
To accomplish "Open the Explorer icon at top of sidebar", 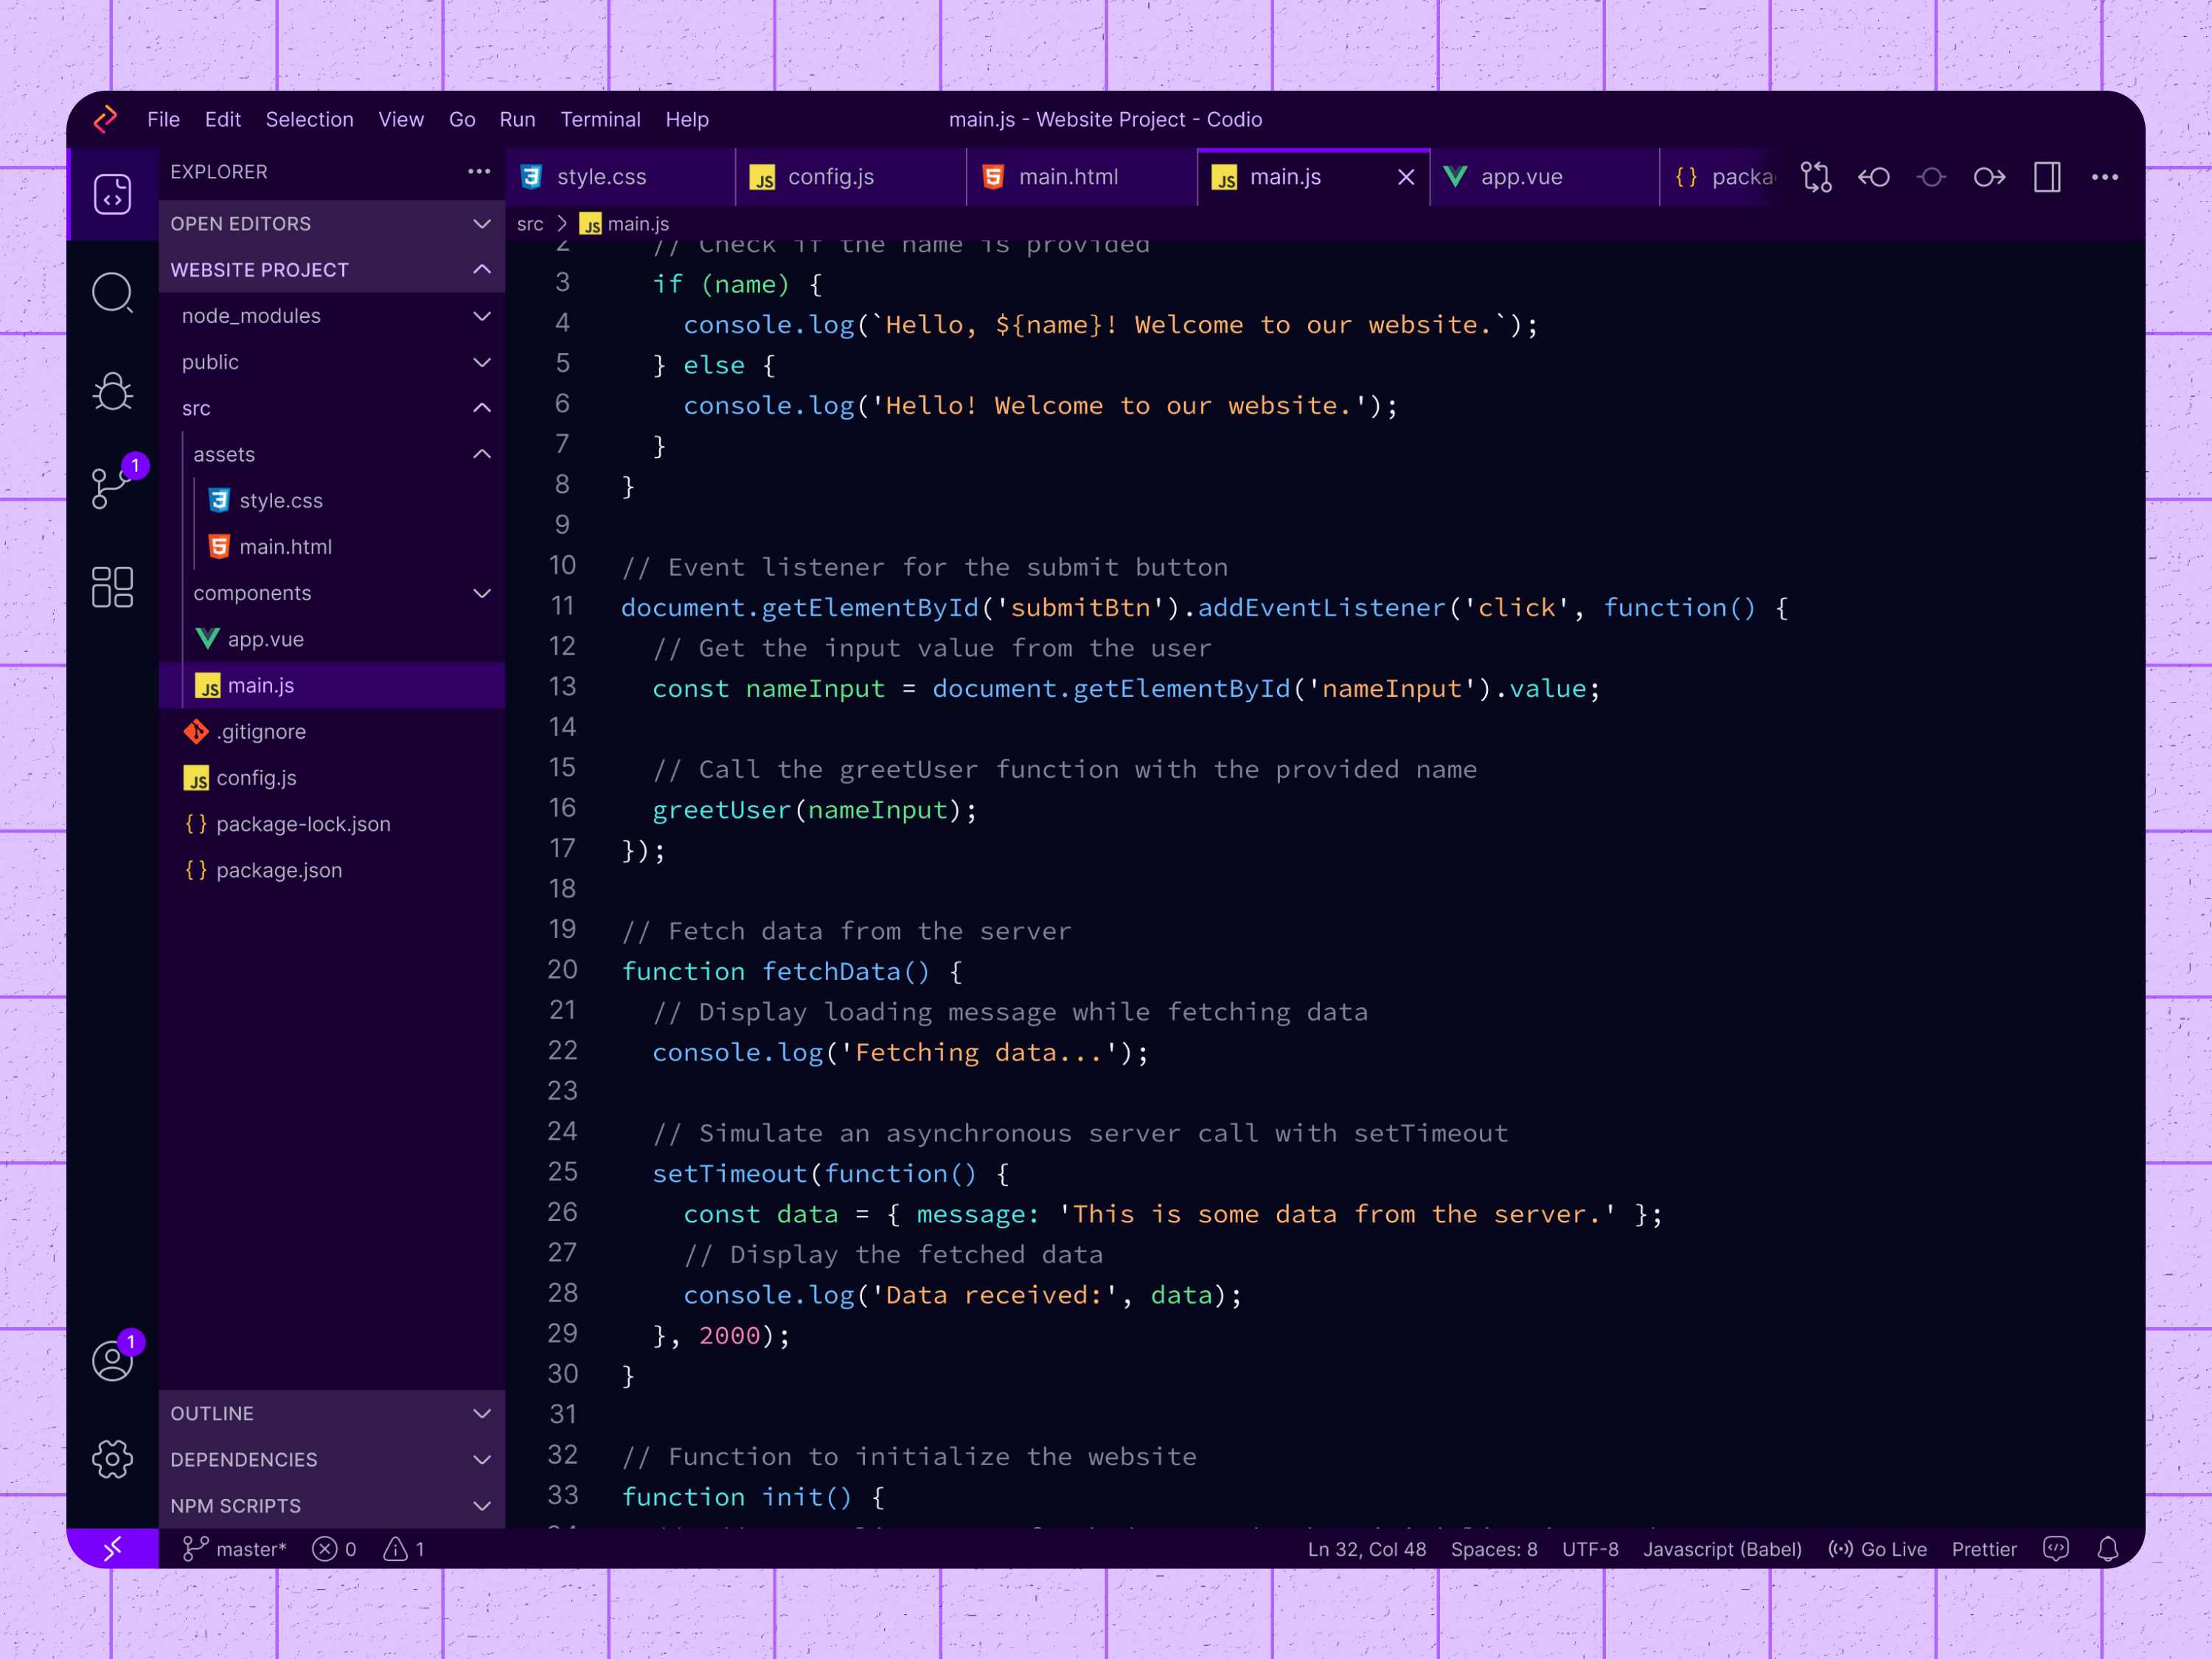I will pos(112,195).
